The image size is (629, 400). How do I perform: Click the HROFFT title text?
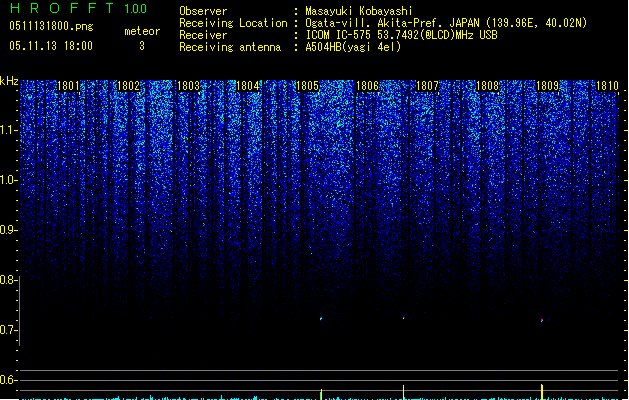(62, 8)
